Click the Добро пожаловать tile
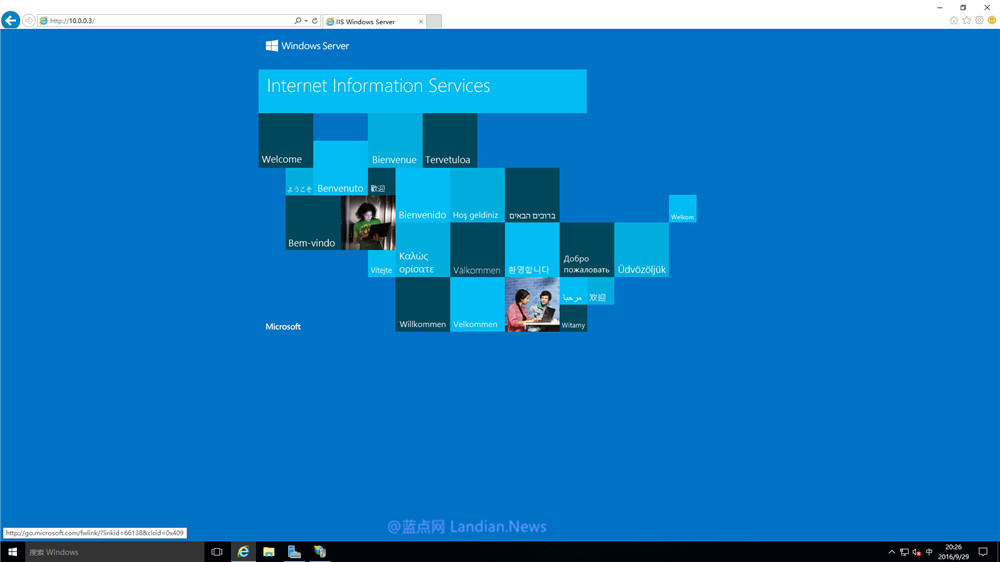 click(x=587, y=250)
